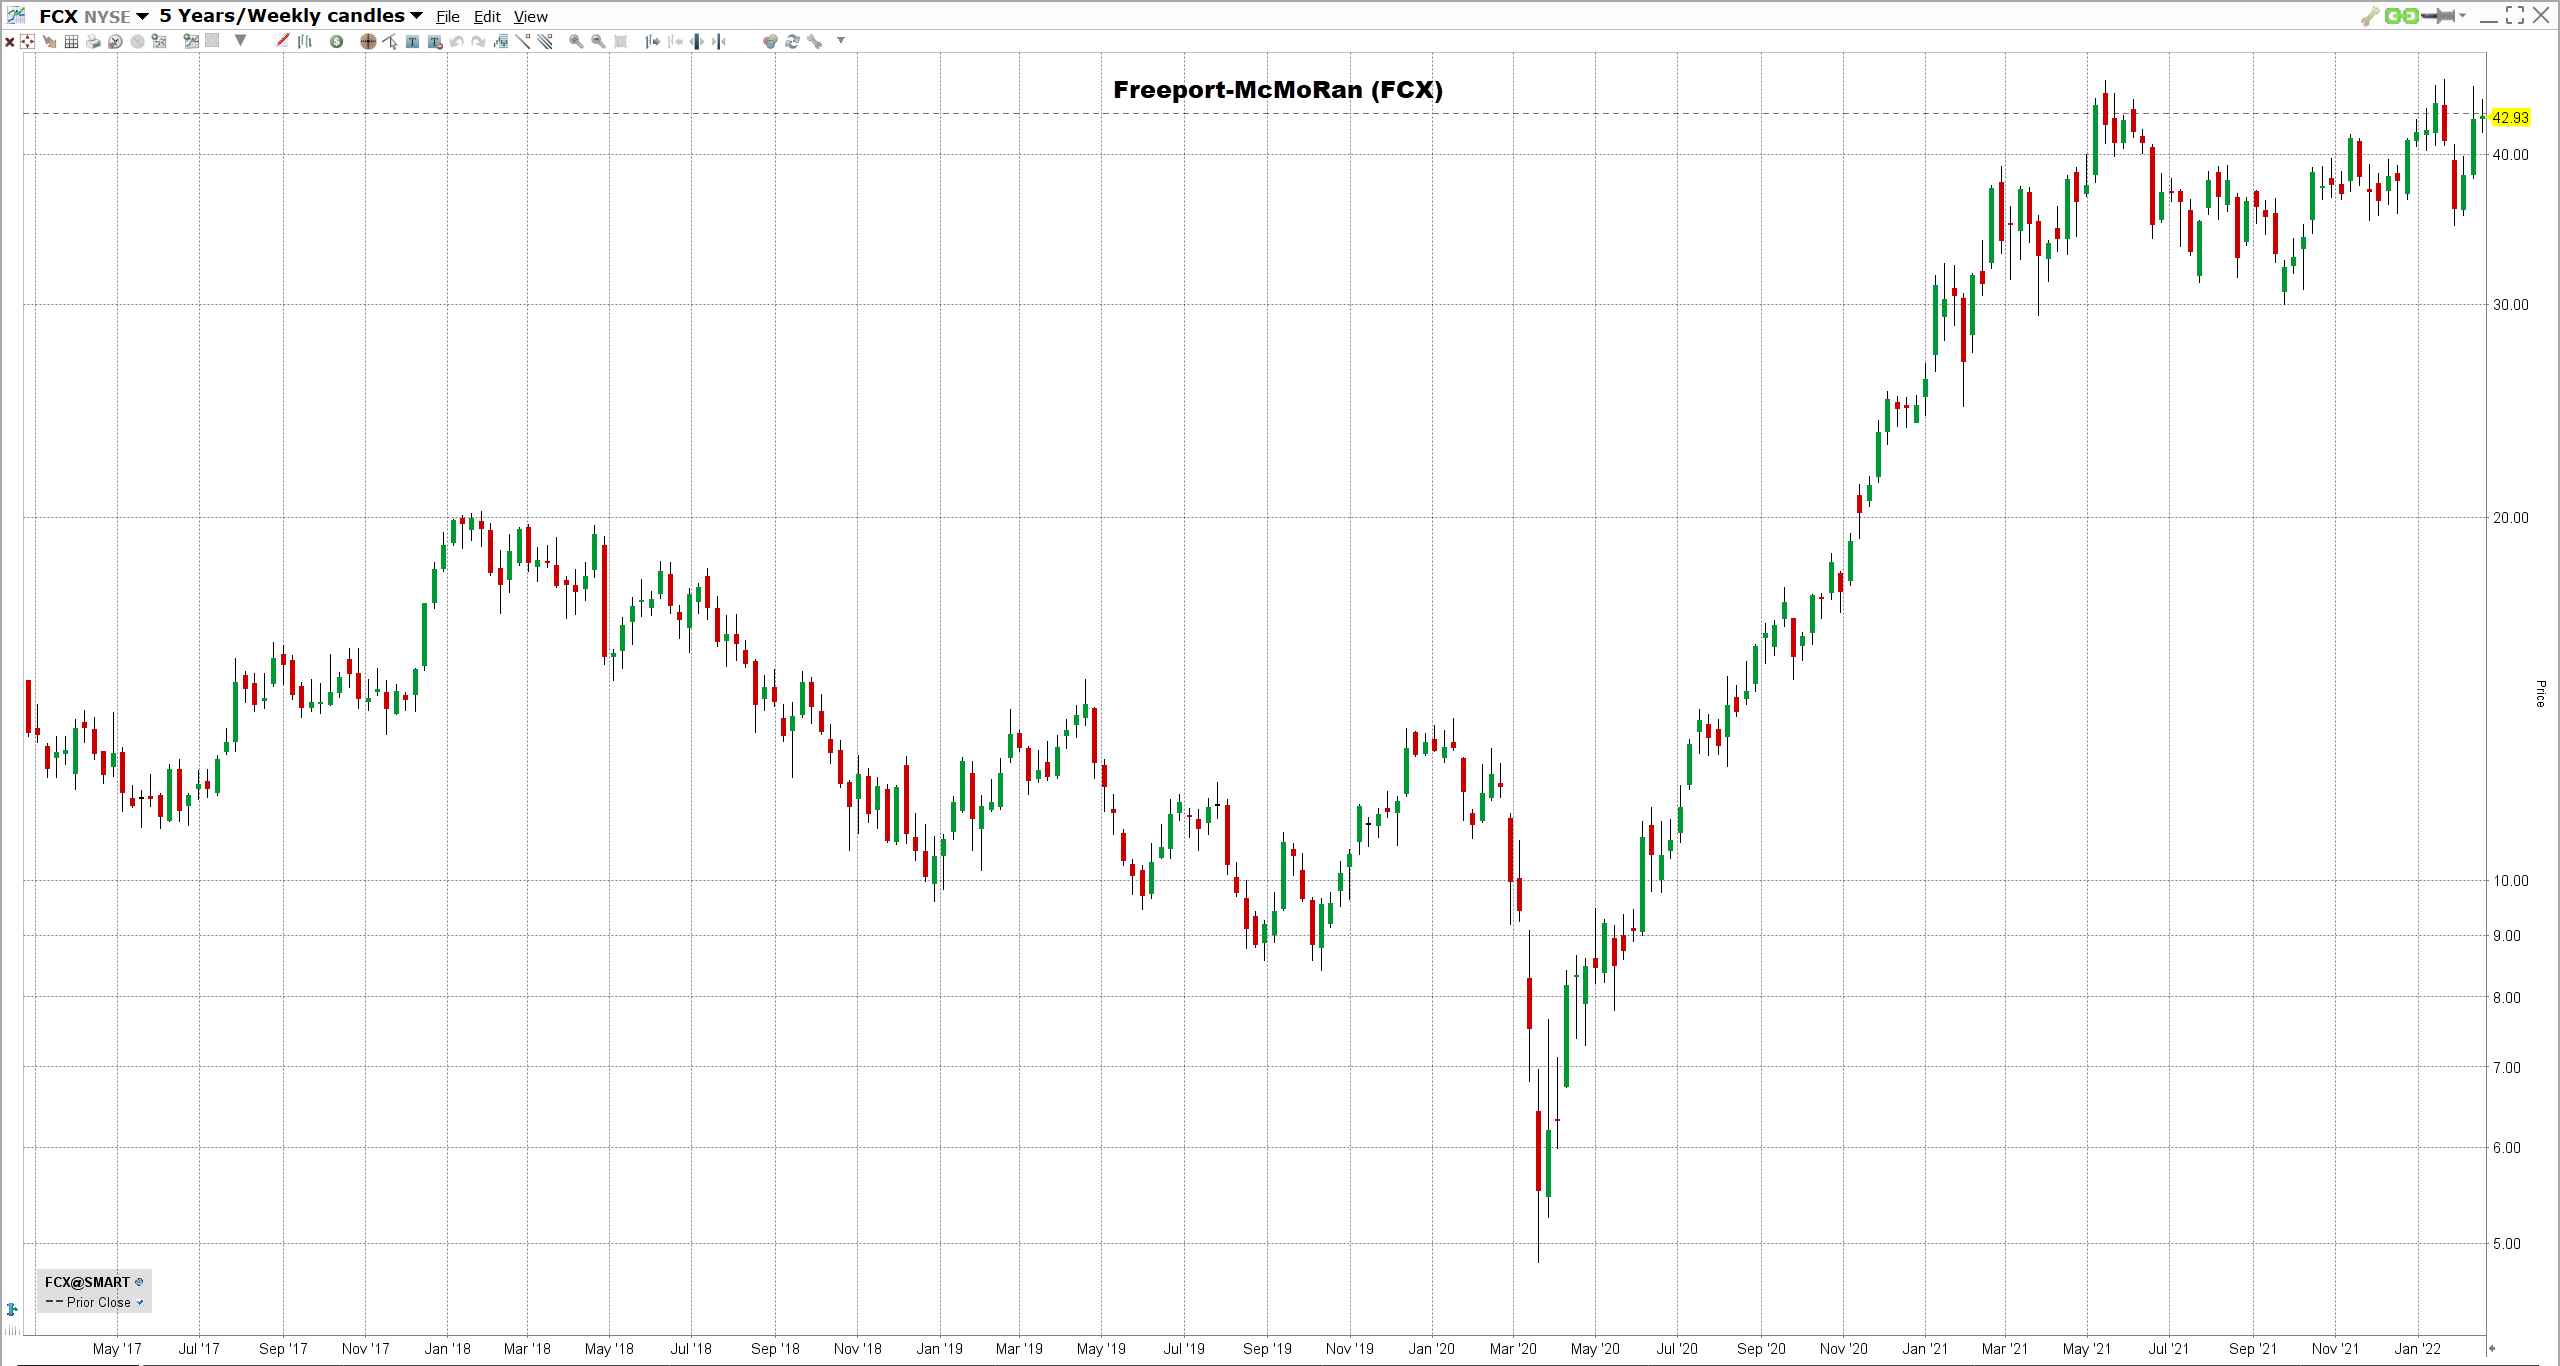Expand the toolbar overflow arrow
2560x1366 pixels.
pos(841,40)
